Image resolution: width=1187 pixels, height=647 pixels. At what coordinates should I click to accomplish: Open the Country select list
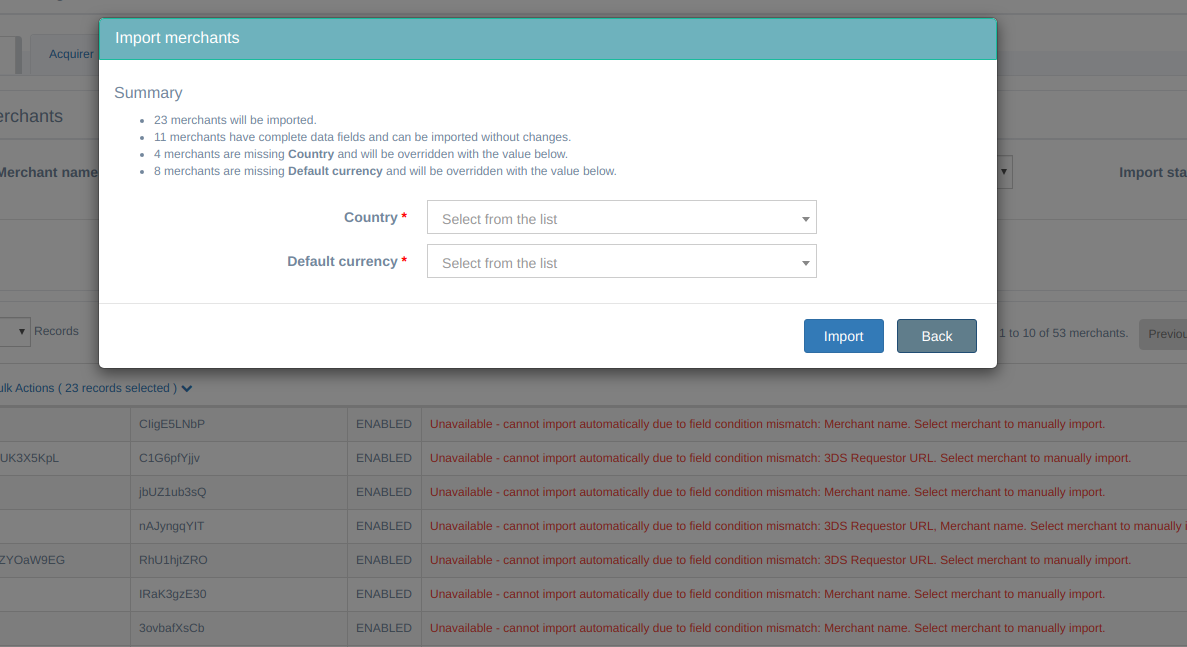621,218
